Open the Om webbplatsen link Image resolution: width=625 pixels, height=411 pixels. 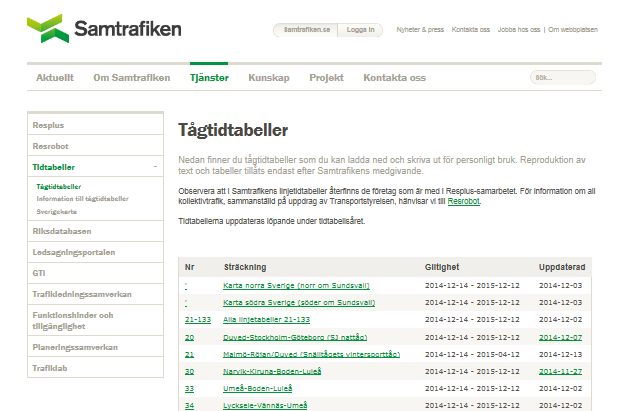coord(573,29)
